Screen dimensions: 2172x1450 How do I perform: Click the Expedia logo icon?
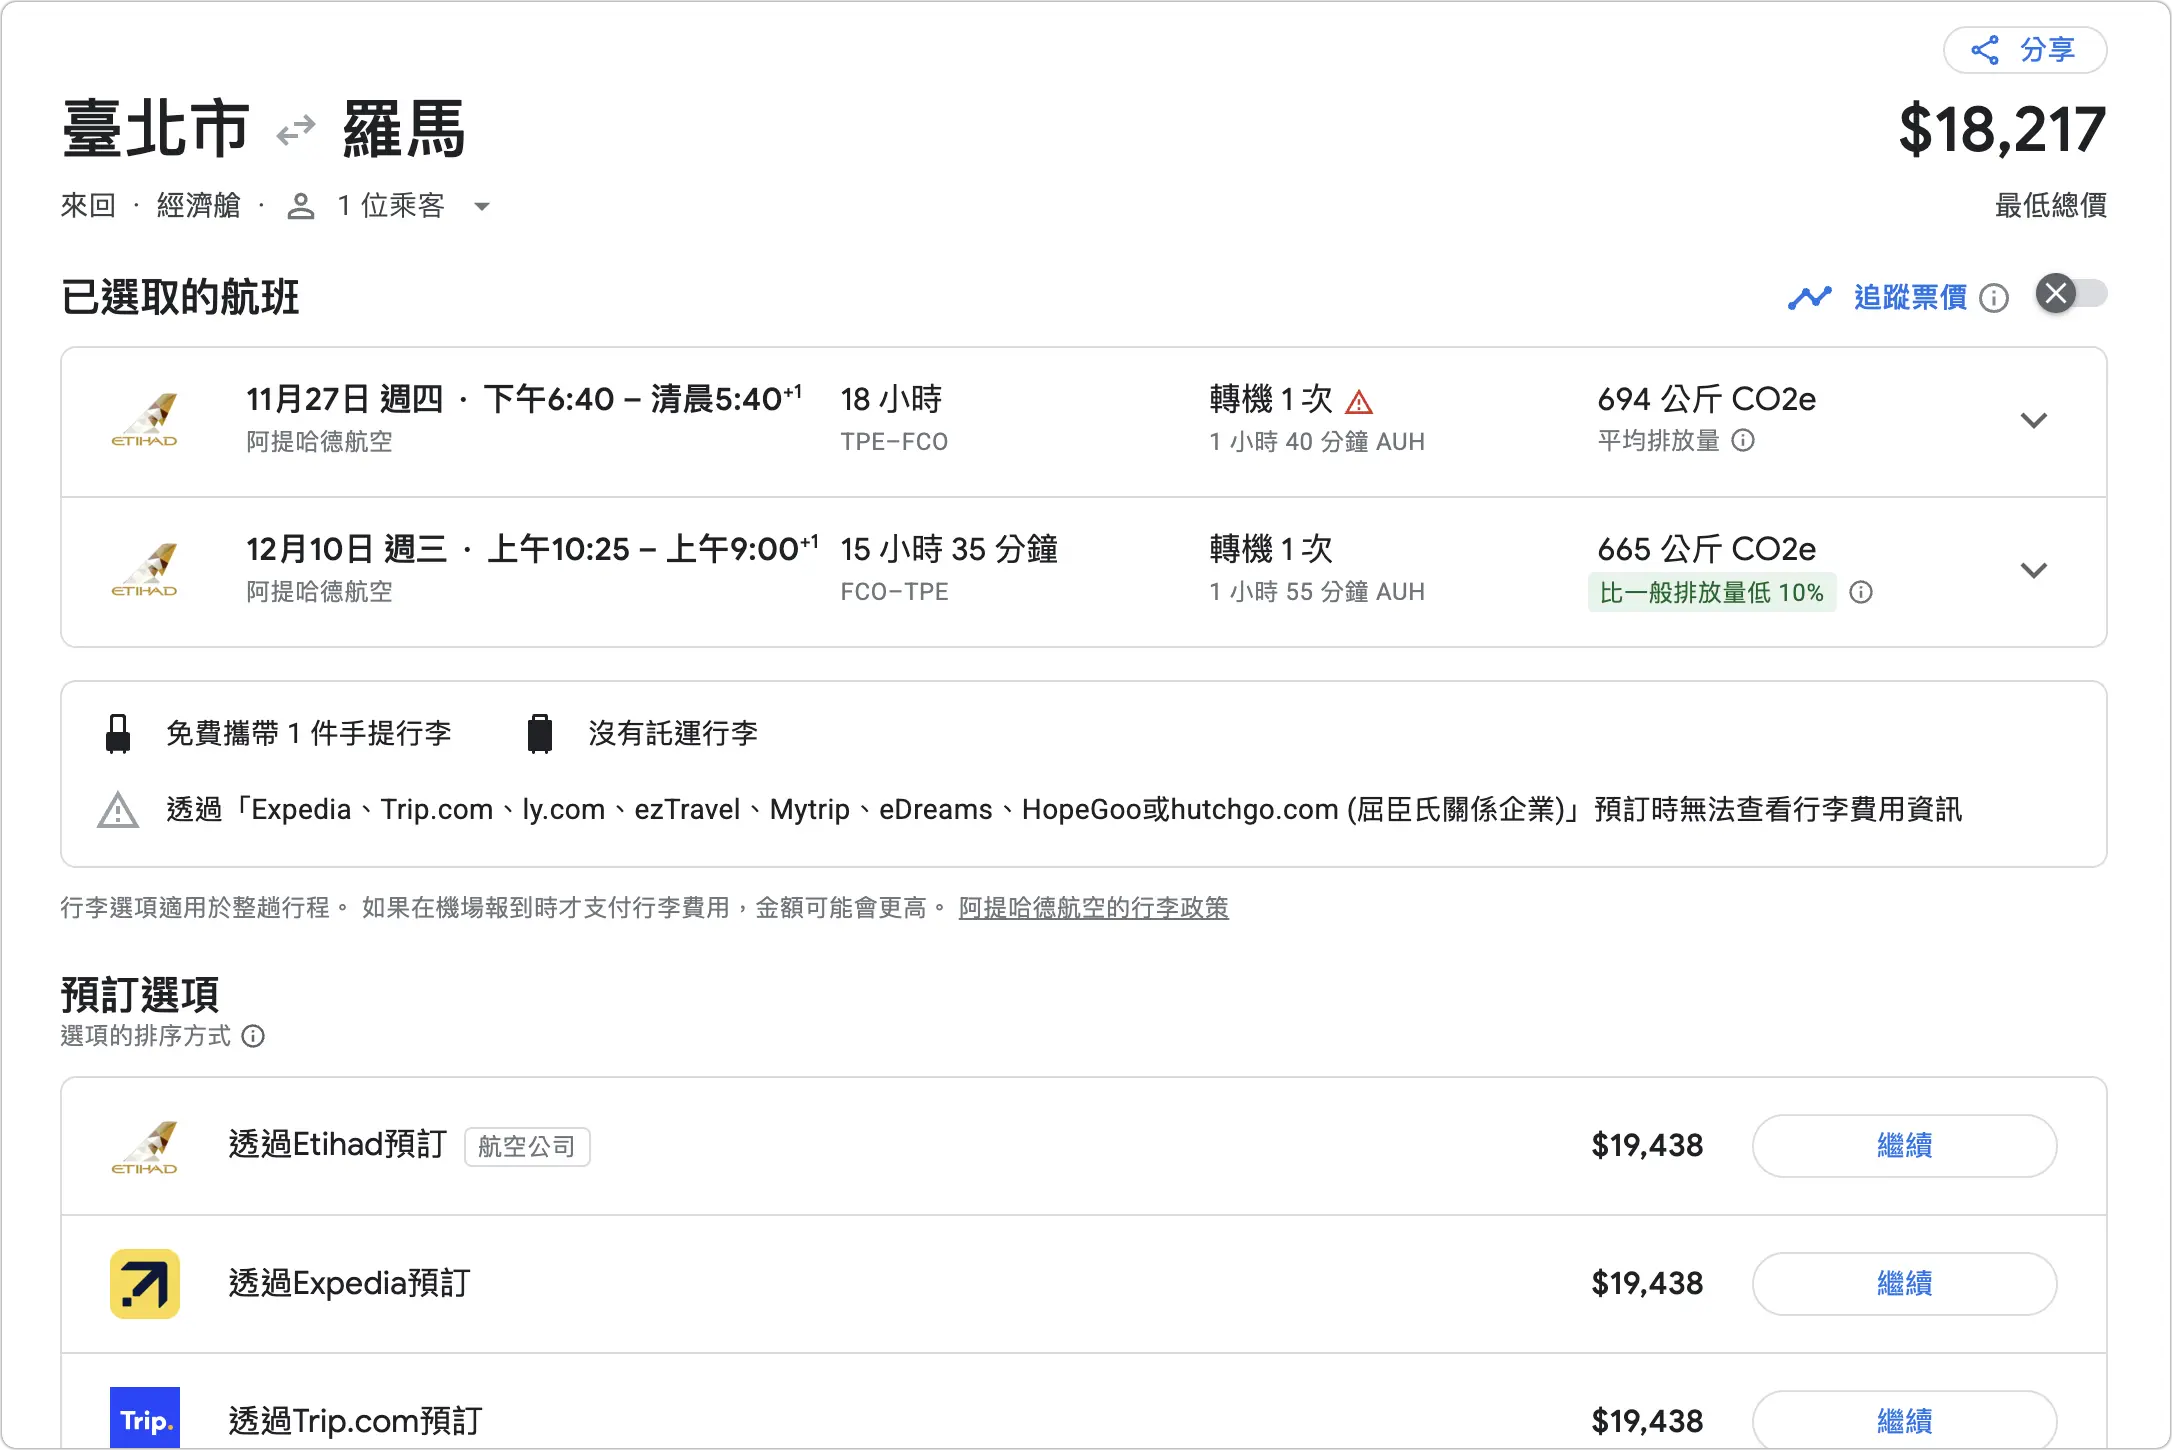145,1284
